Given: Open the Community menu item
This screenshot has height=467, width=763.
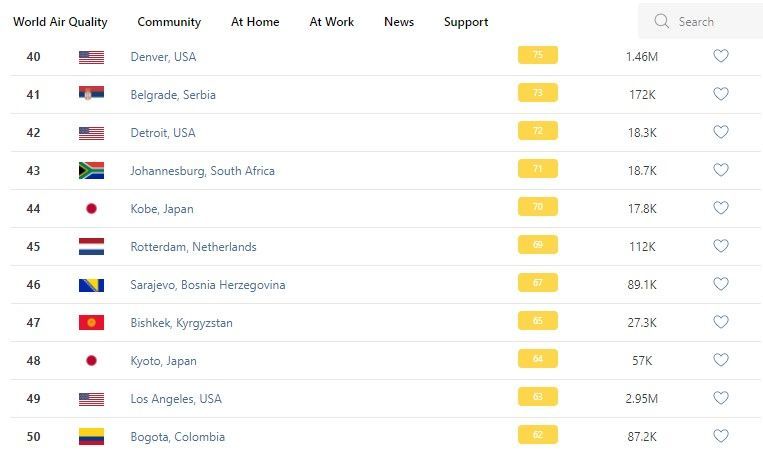Looking at the screenshot, I should [x=169, y=21].
